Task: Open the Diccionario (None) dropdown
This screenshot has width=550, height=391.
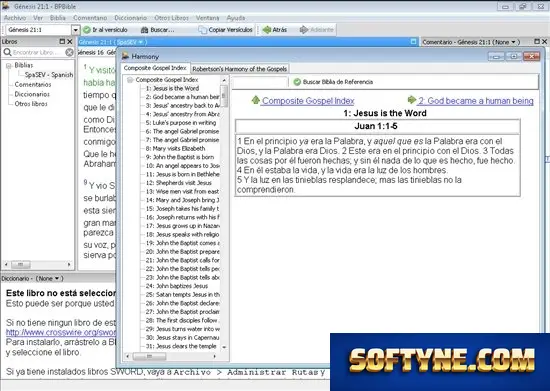Action: (57, 278)
